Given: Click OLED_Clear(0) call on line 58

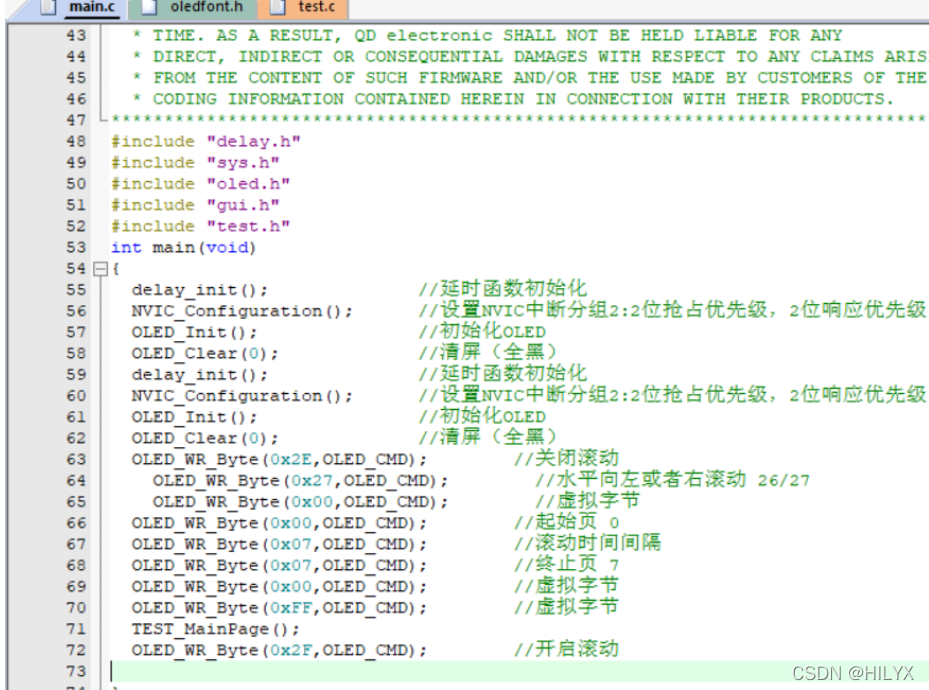Looking at the screenshot, I should 204,354.
